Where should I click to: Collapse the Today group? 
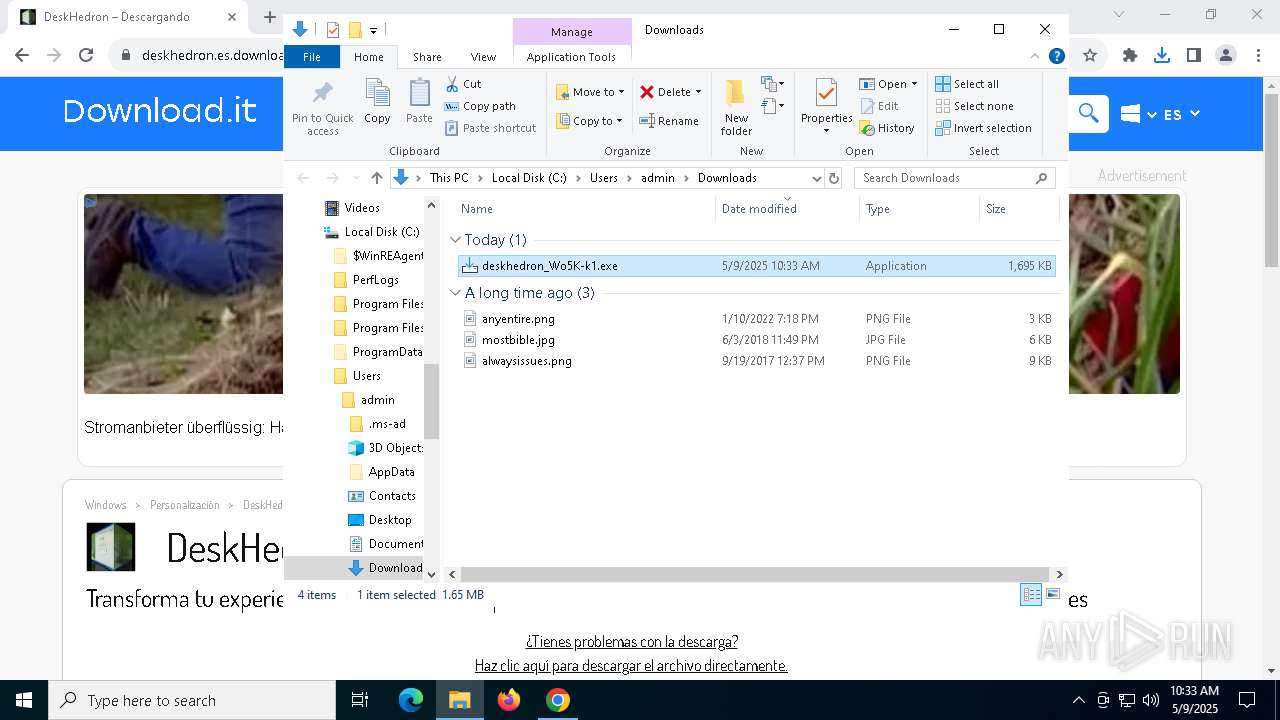pyautogui.click(x=455, y=240)
